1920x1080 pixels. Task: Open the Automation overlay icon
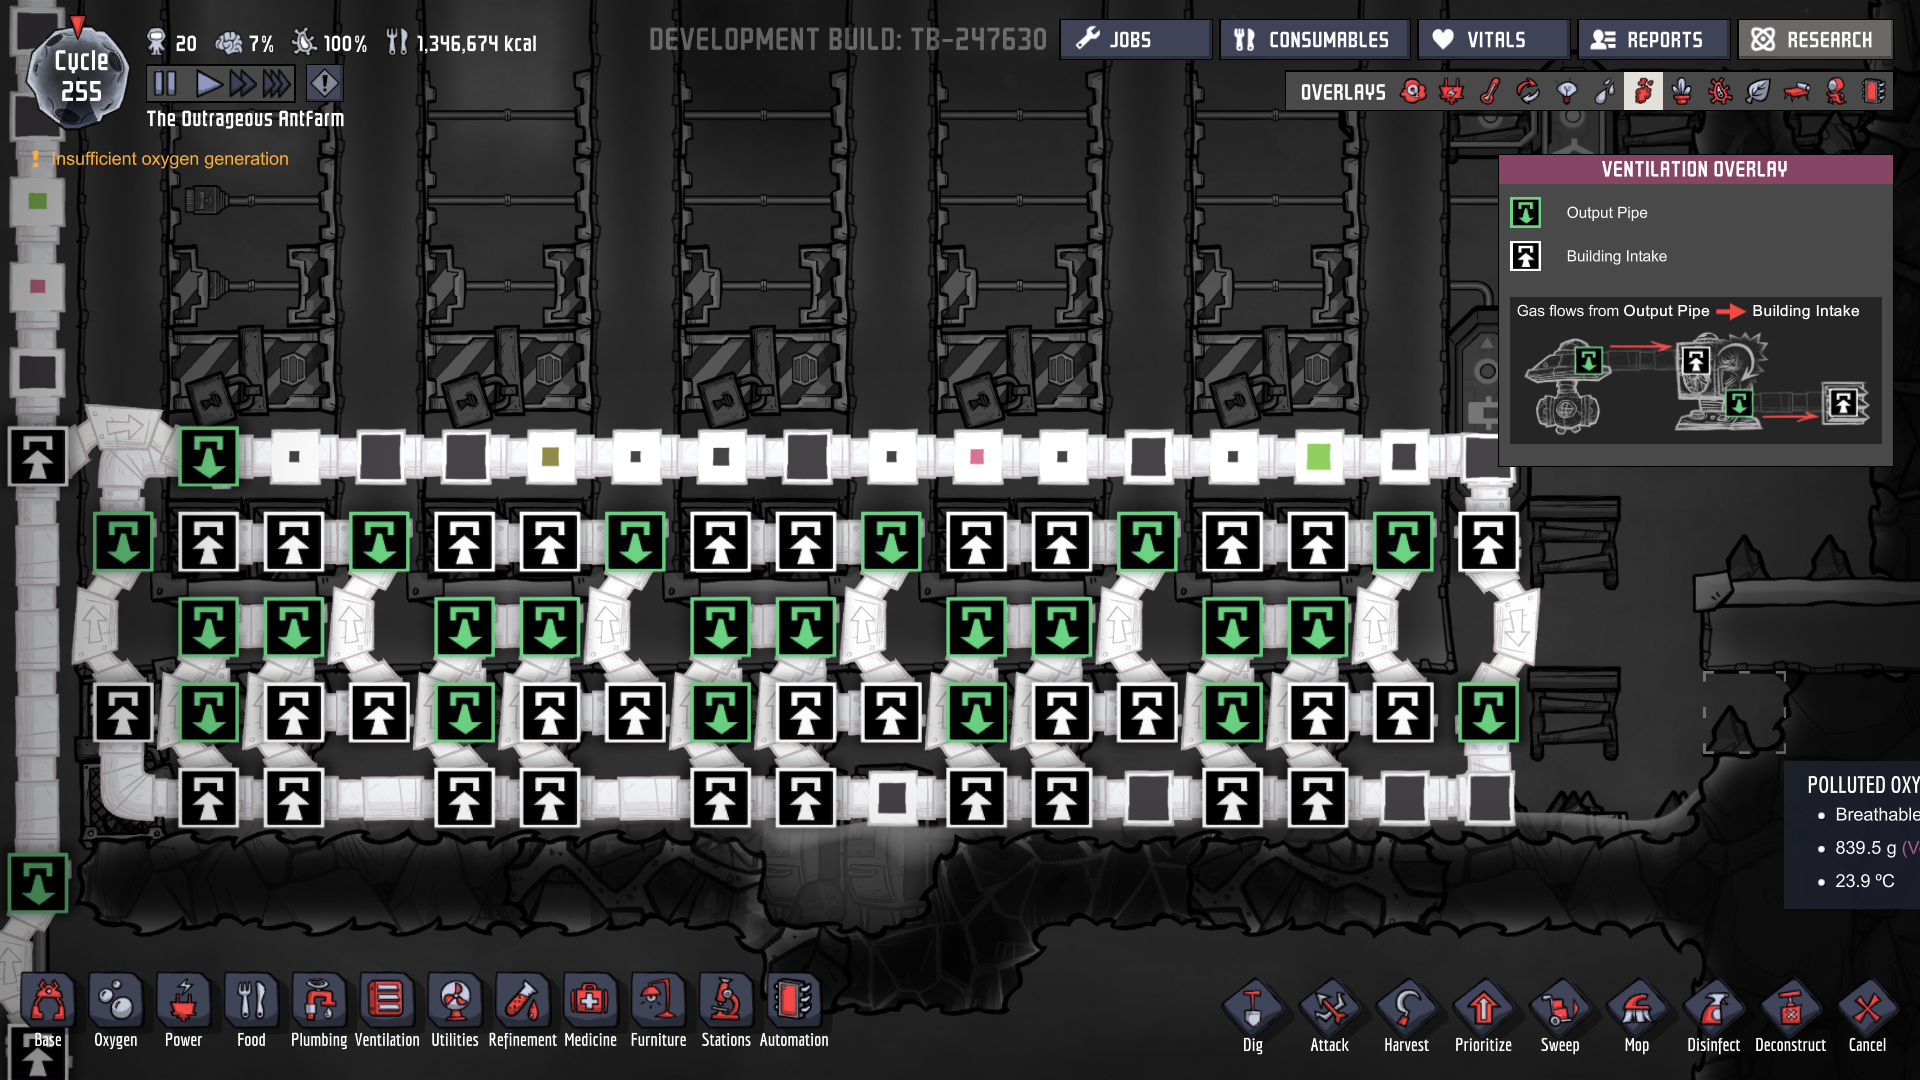pos(1873,92)
